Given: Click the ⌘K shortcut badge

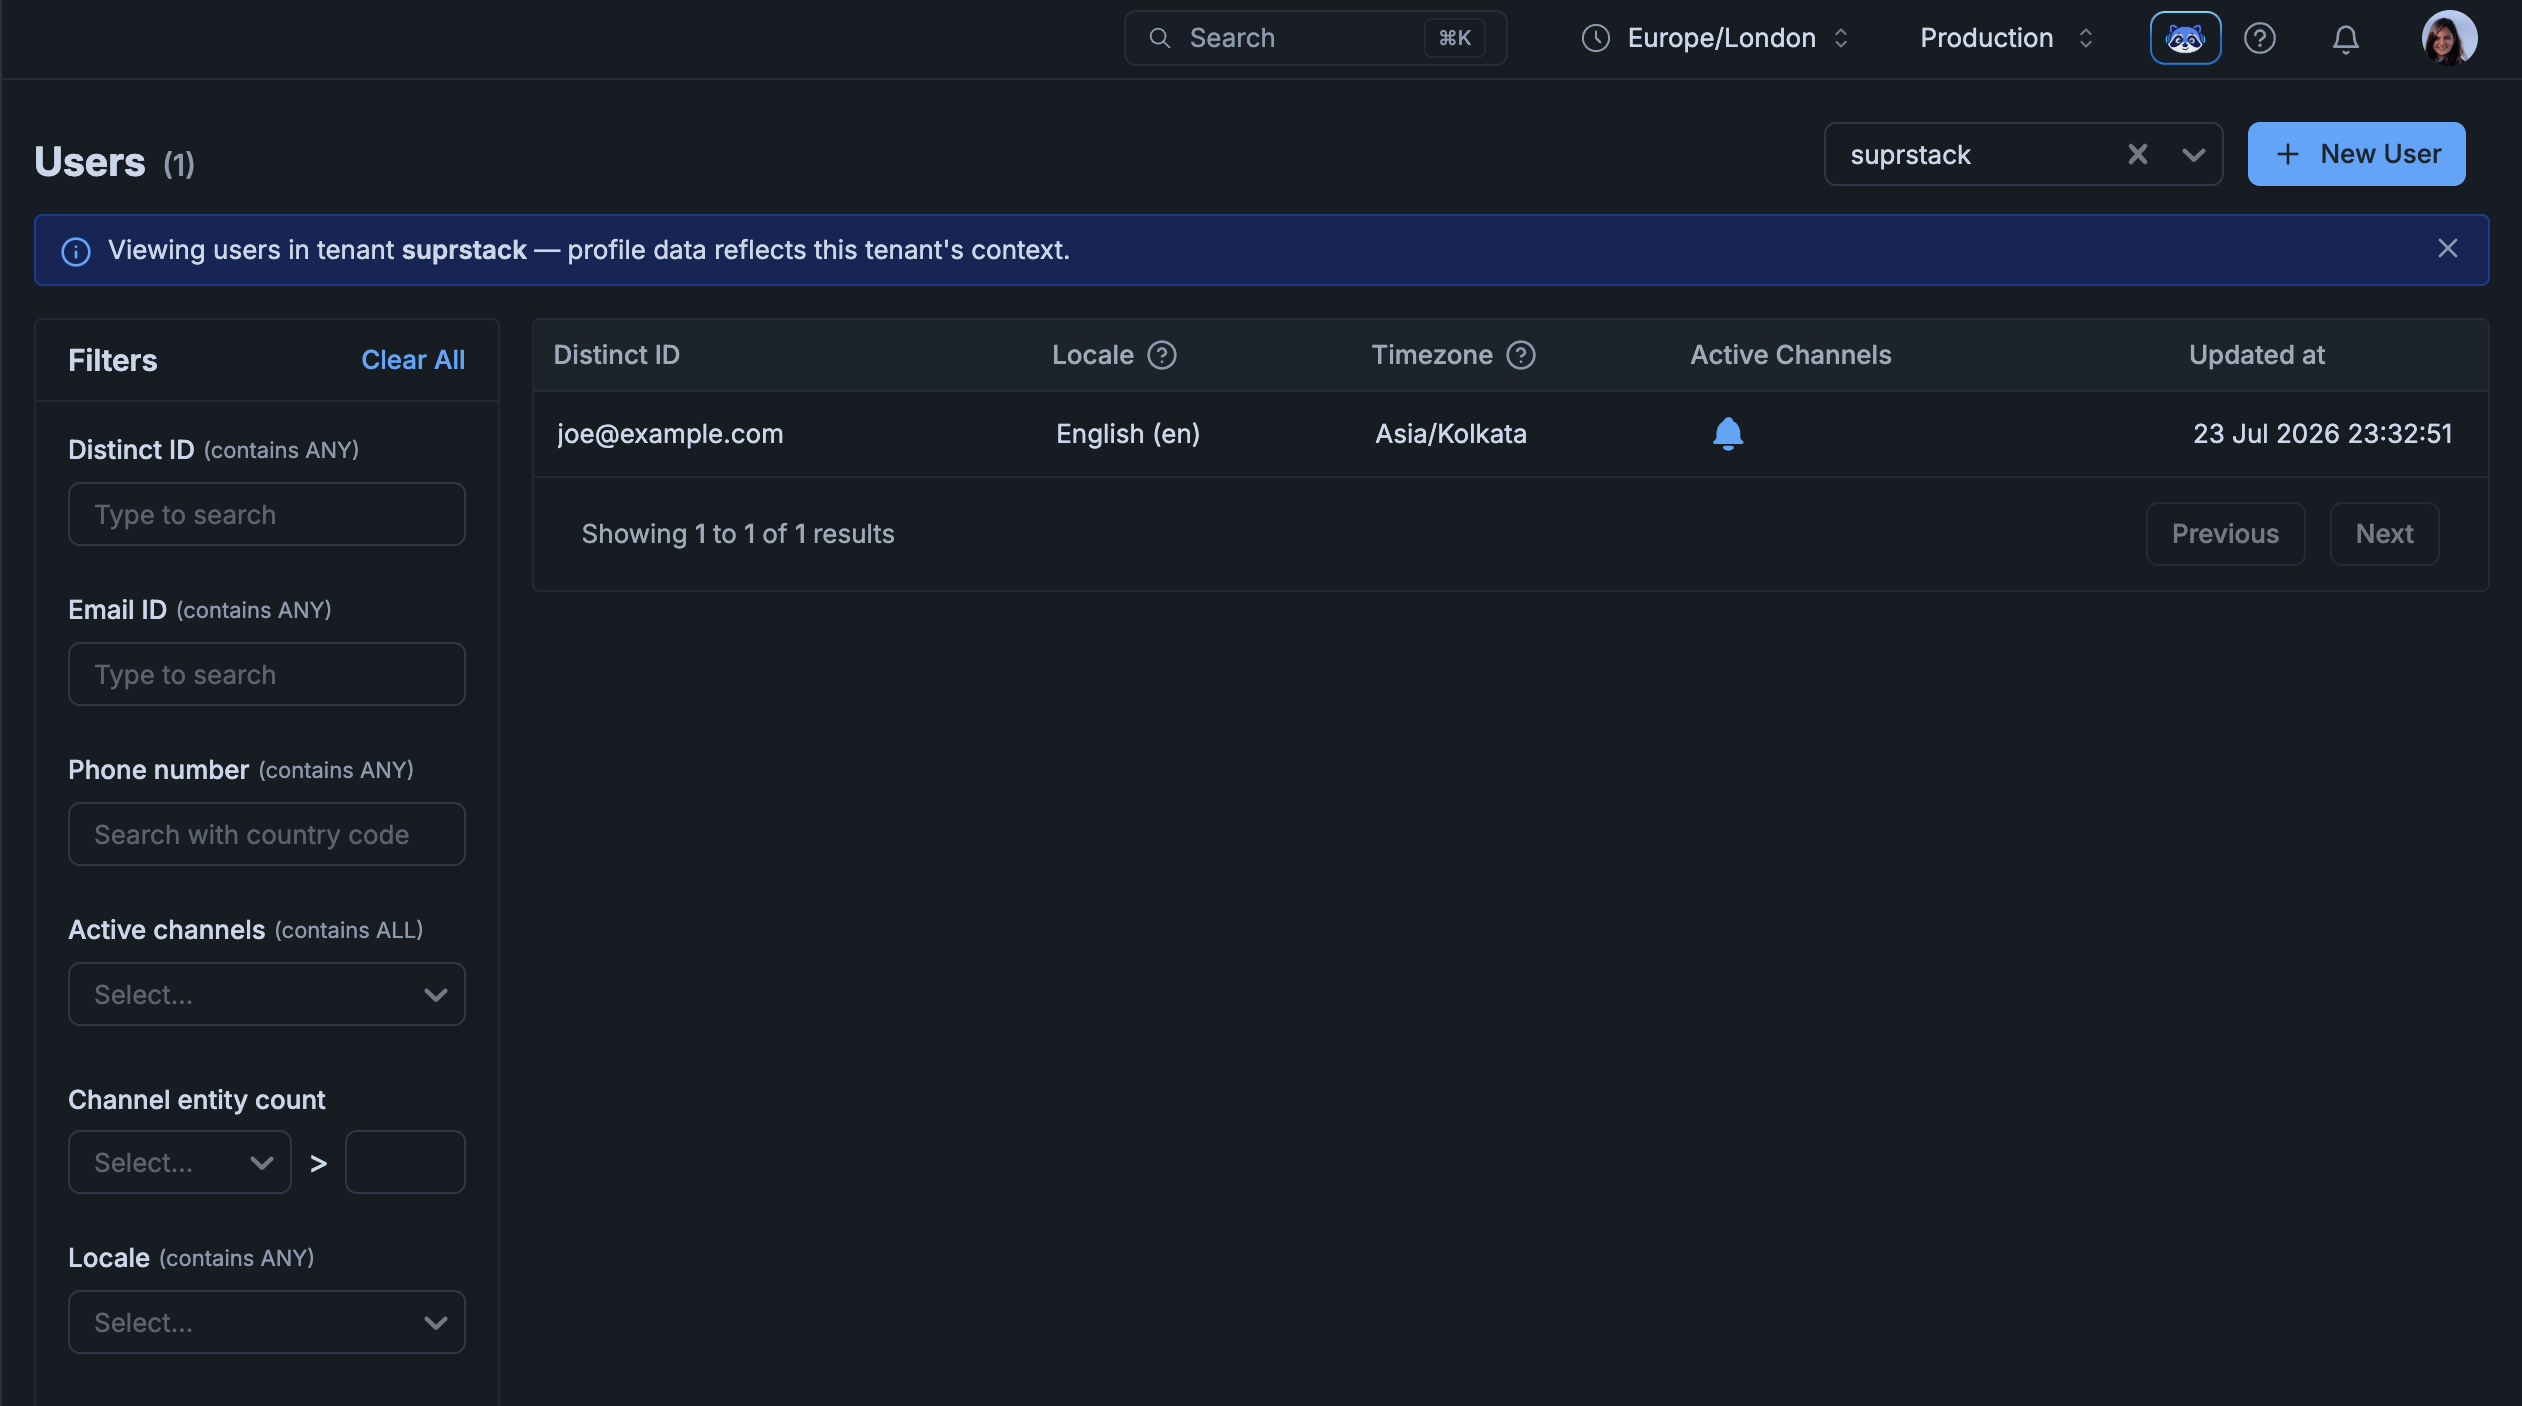Looking at the screenshot, I should pos(1455,38).
